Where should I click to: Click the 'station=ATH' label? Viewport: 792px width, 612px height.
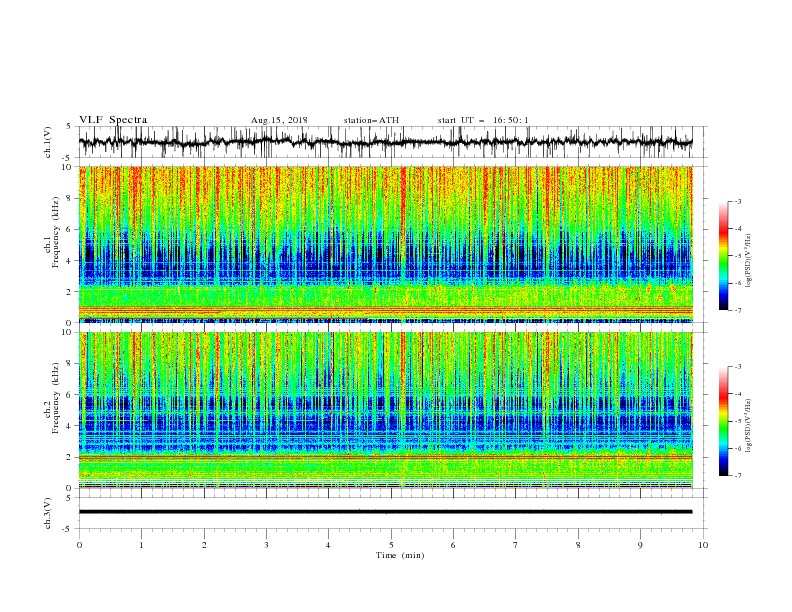tap(371, 120)
